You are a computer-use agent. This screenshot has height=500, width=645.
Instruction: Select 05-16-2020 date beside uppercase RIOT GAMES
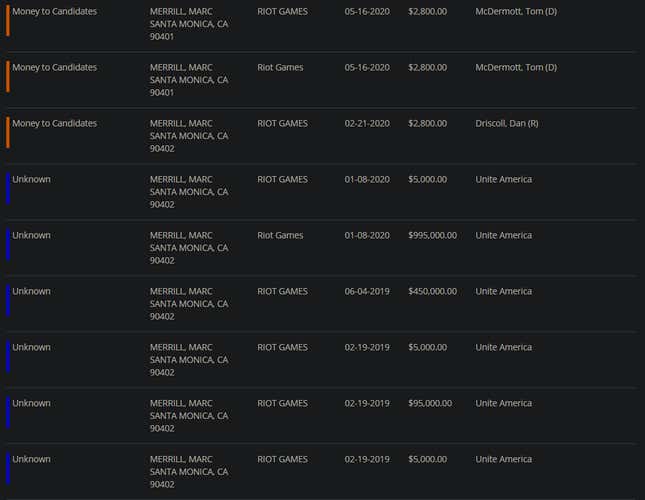[367, 12]
